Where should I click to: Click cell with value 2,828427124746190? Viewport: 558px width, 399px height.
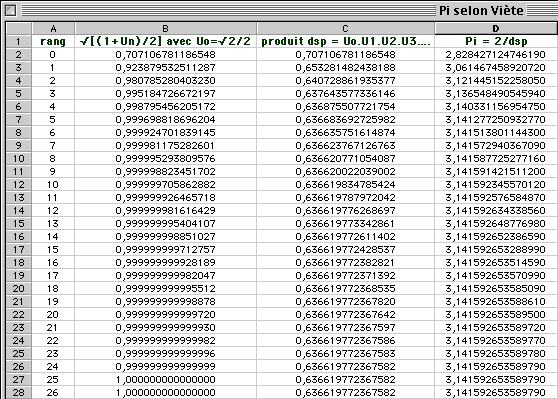[x=496, y=54]
